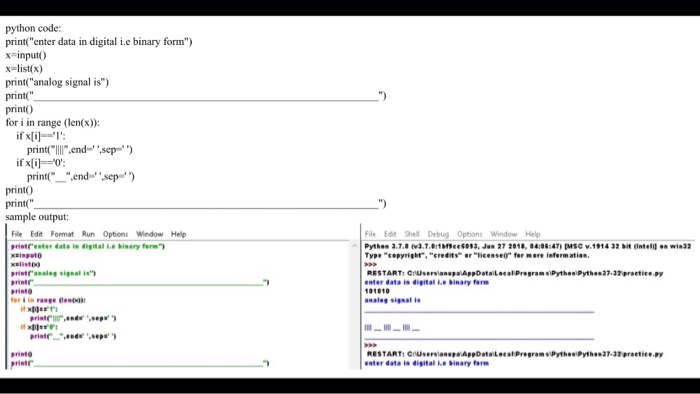Open the Options menu in Shell window

(470, 234)
